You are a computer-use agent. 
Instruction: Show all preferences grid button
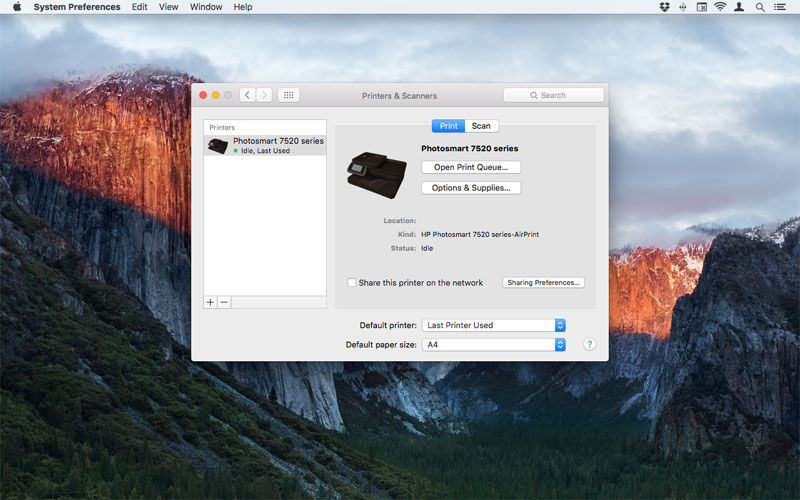(288, 95)
